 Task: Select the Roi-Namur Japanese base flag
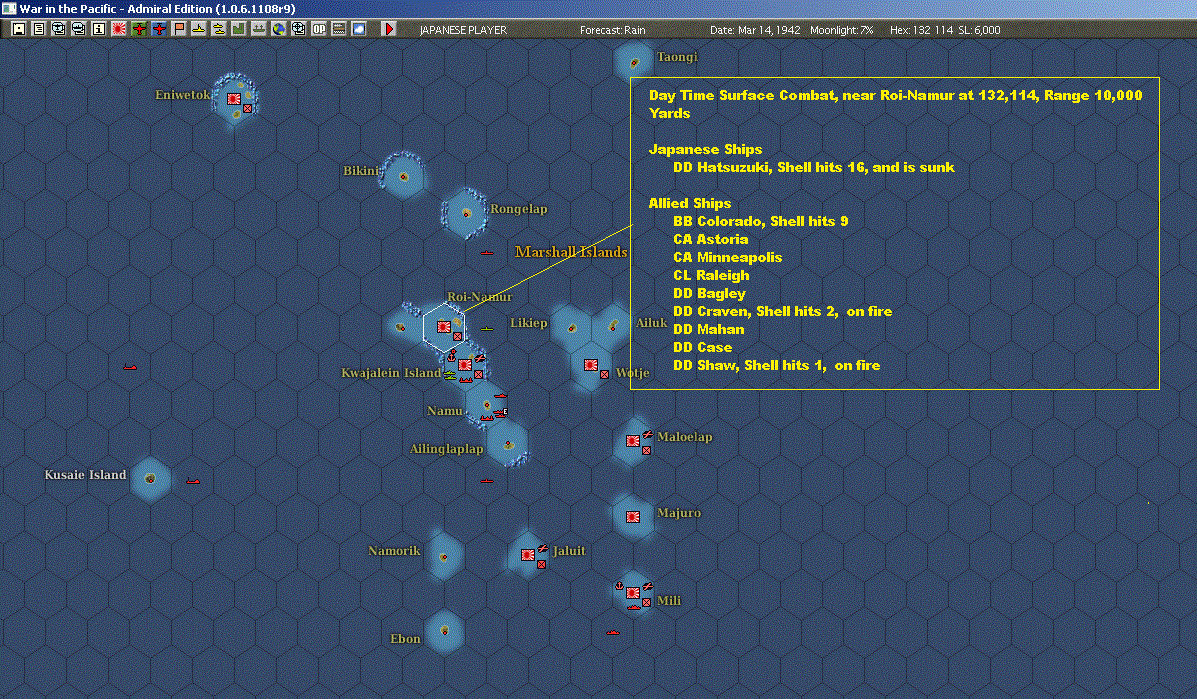[444, 327]
